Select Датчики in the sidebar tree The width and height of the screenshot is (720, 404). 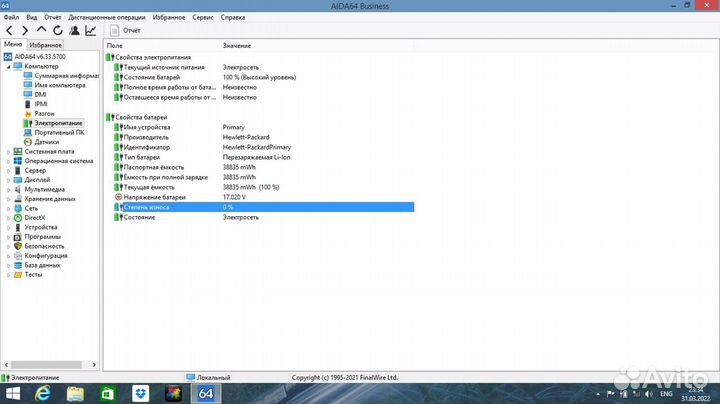pyautogui.click(x=46, y=142)
